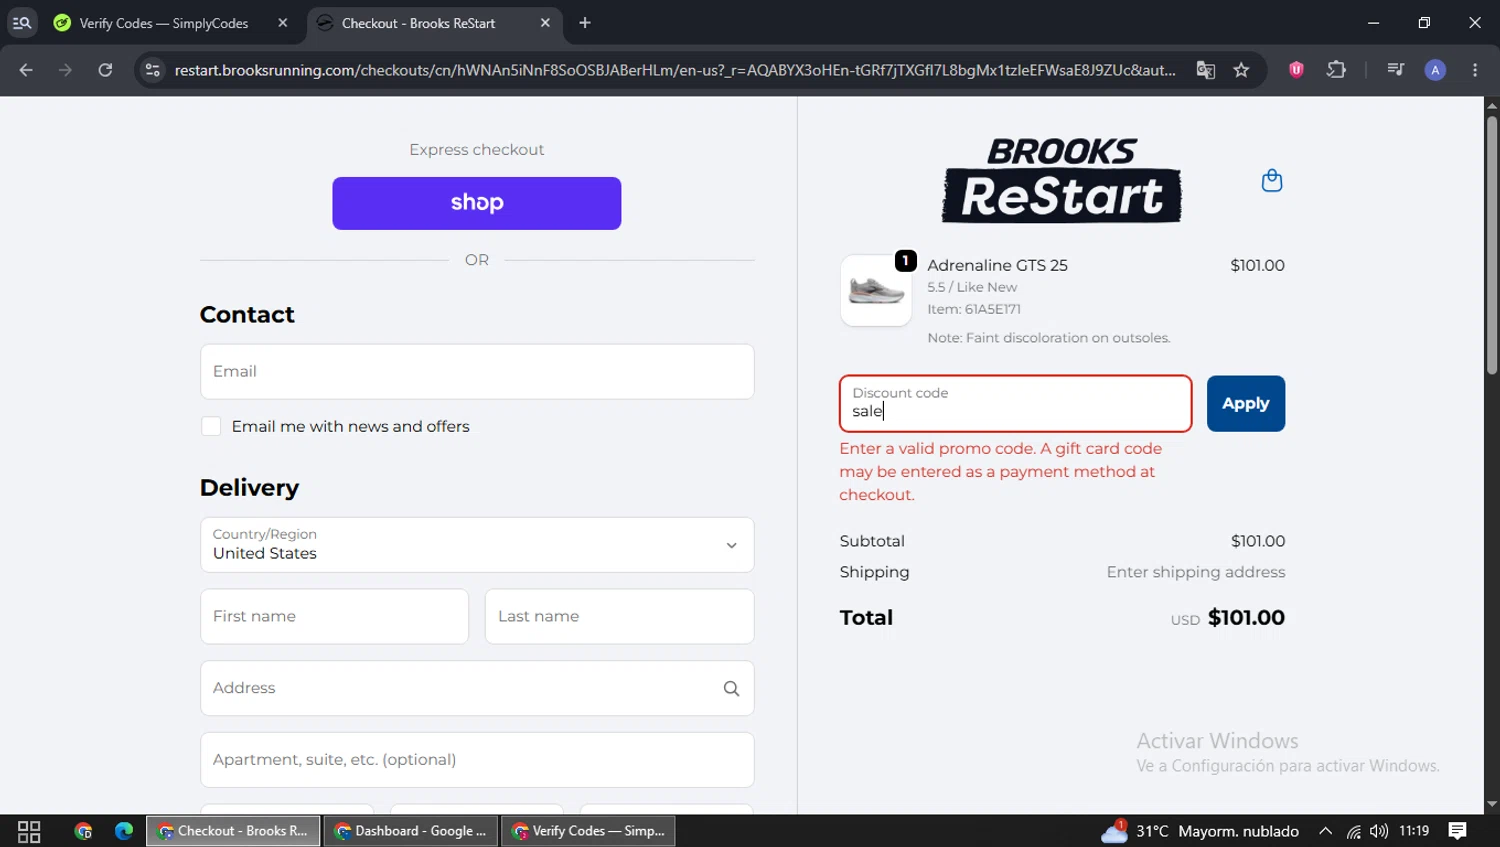
Task: Launch Chrome from the taskbar pinned icon
Action: [83, 831]
